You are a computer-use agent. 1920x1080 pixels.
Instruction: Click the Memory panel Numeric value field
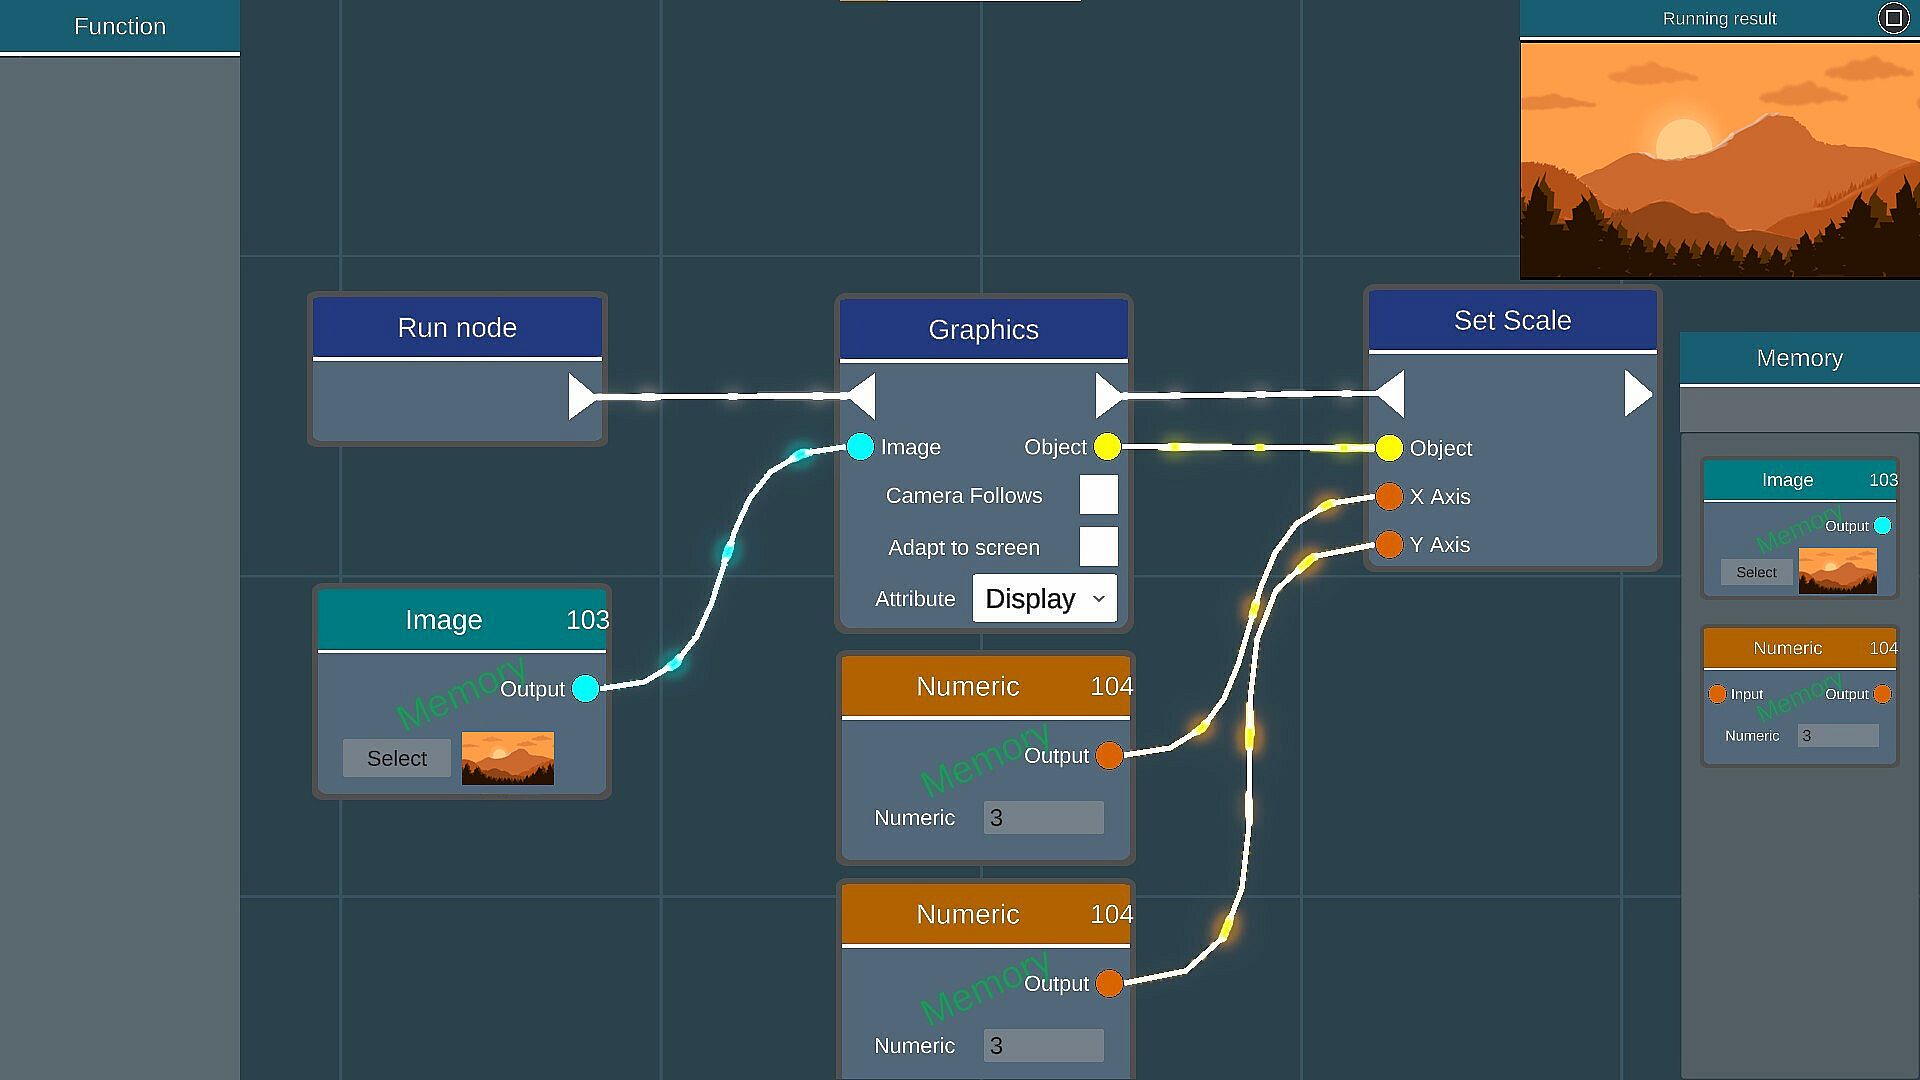tap(1838, 736)
